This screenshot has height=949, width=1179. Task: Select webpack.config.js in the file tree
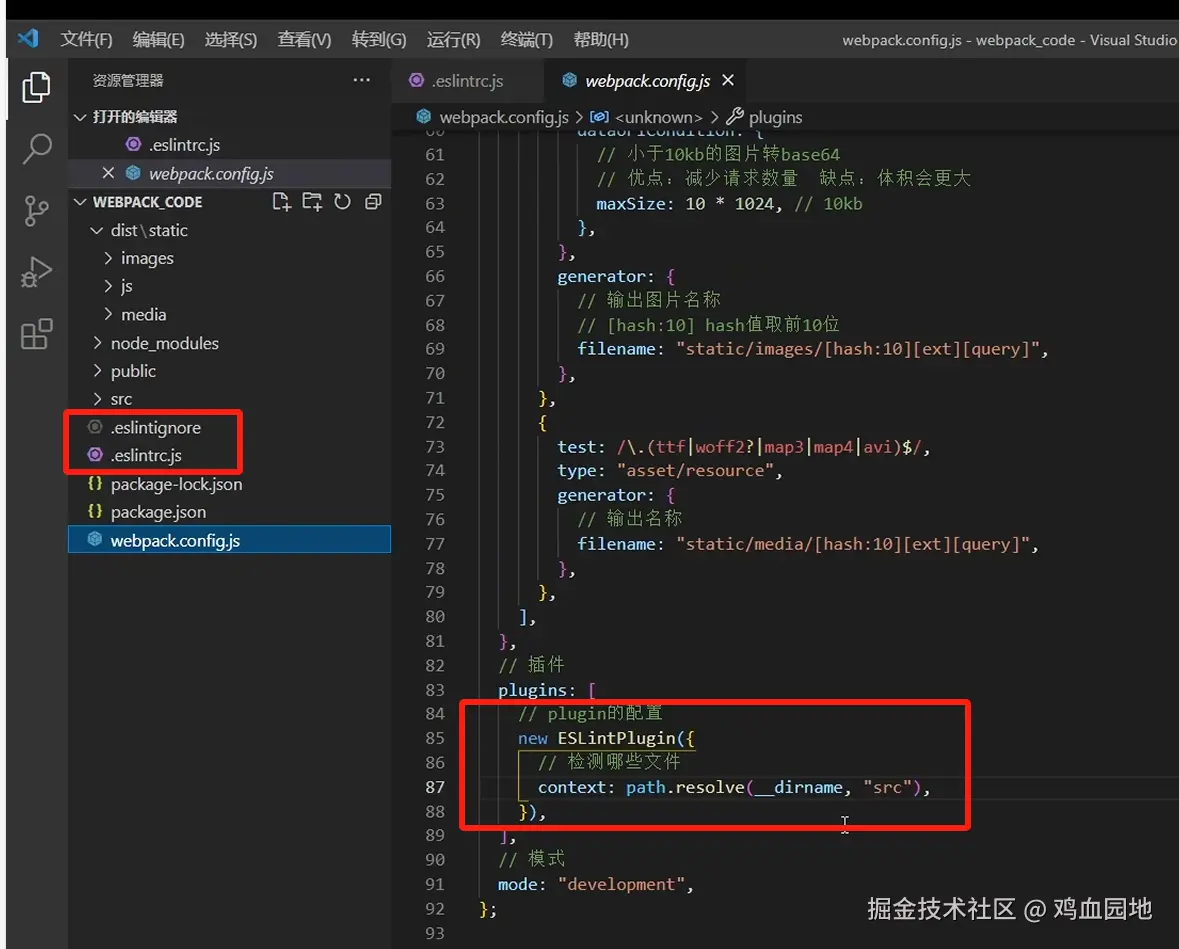coord(229,540)
